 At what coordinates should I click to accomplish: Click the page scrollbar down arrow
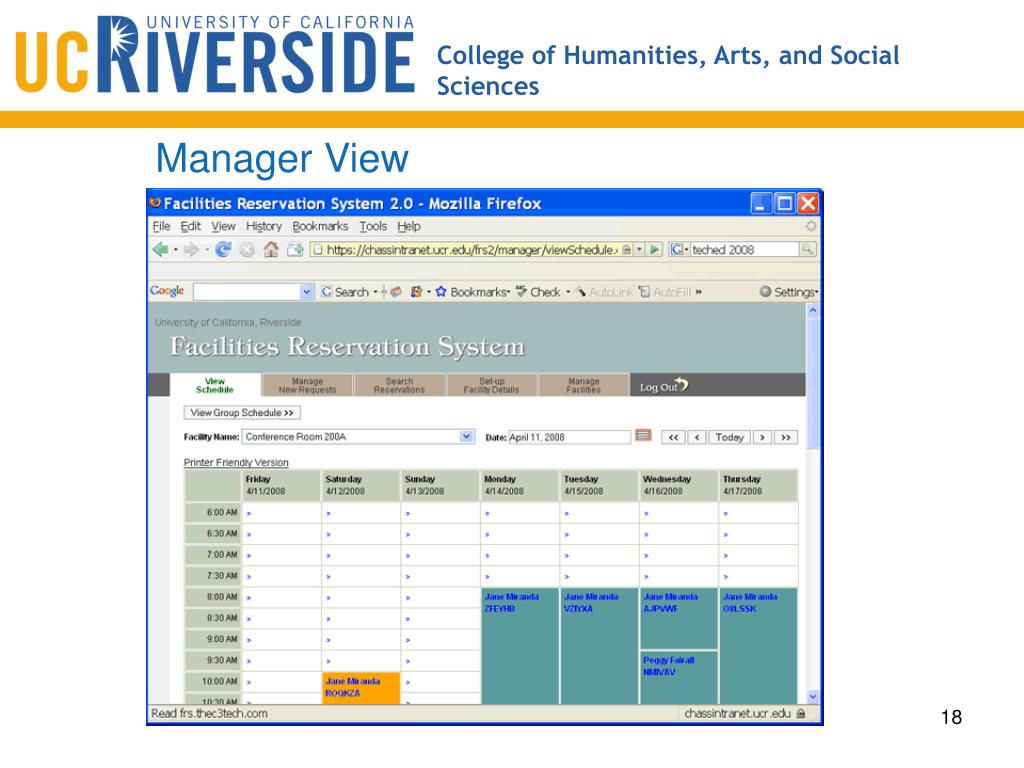[812, 697]
